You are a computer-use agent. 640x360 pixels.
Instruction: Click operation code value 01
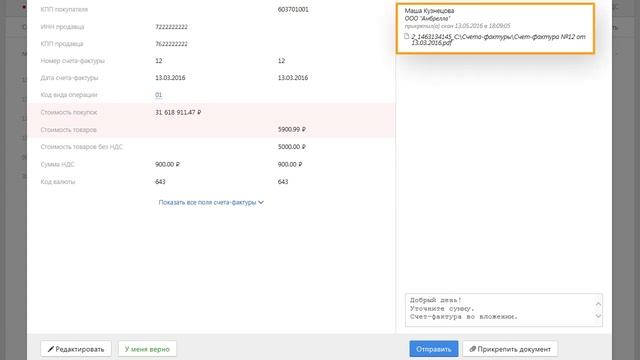[158, 95]
